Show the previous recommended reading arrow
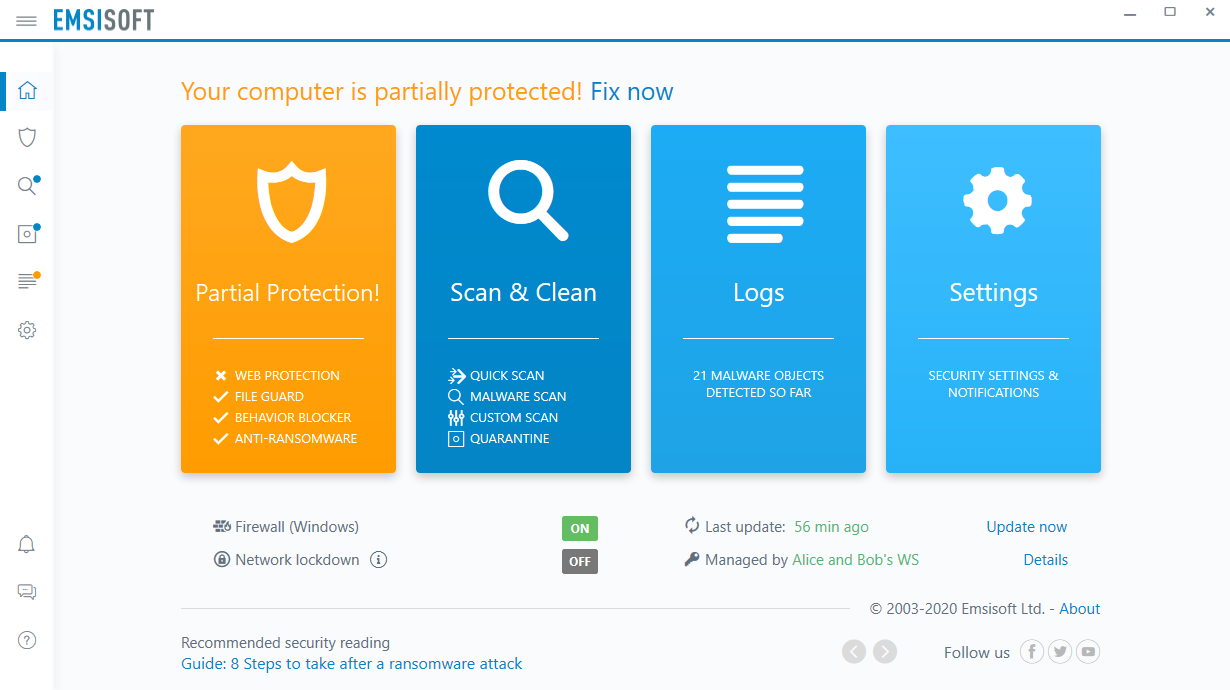The width and height of the screenshot is (1230, 690). tap(854, 652)
